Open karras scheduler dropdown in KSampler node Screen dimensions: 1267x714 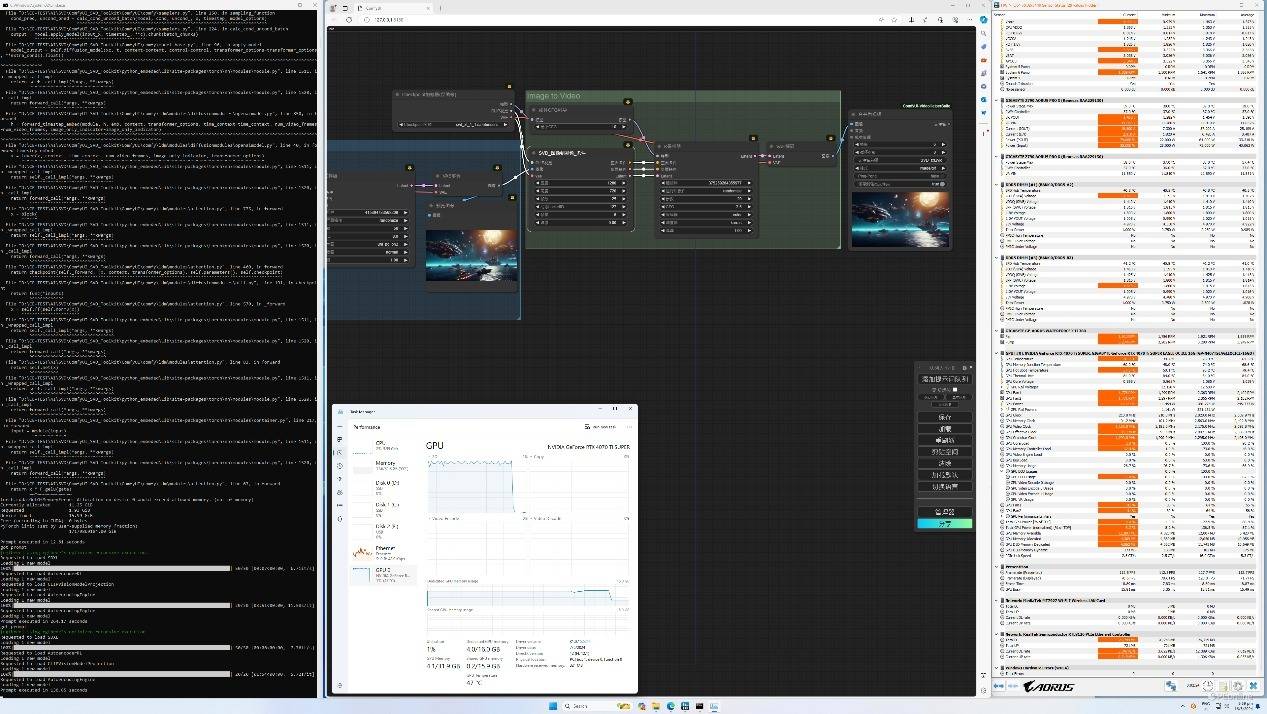click(706, 223)
